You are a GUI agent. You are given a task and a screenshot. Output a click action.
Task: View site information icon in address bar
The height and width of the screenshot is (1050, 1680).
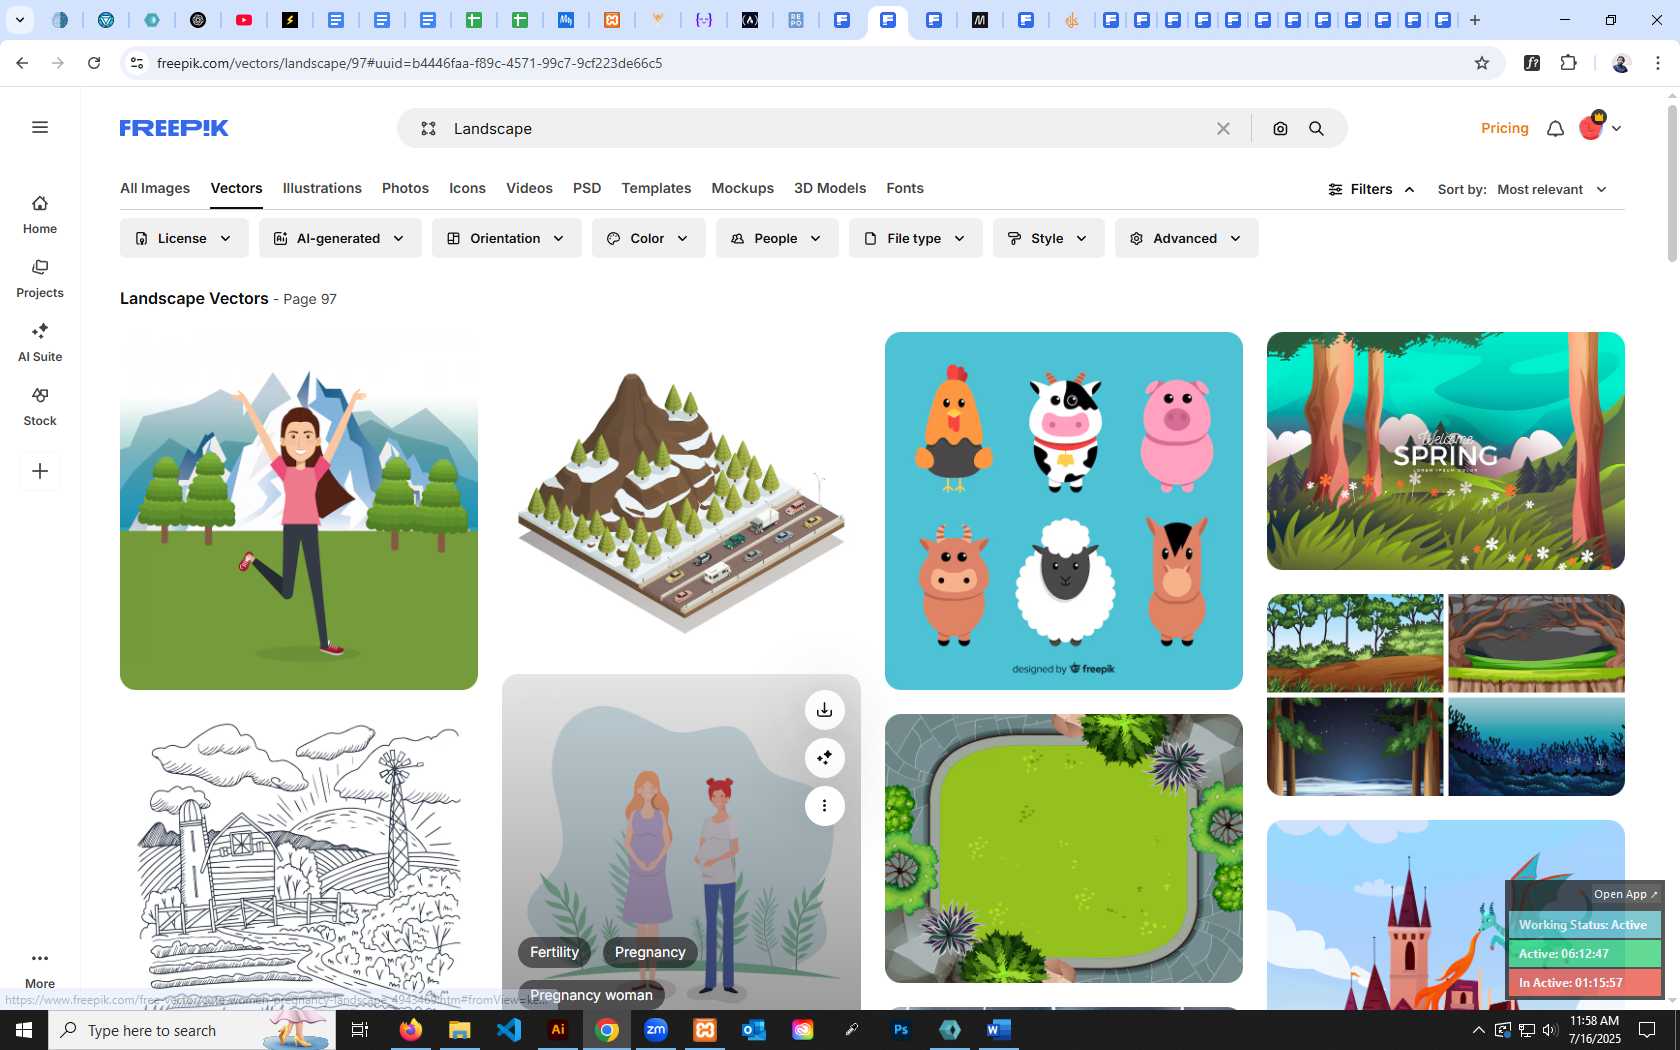(x=137, y=63)
